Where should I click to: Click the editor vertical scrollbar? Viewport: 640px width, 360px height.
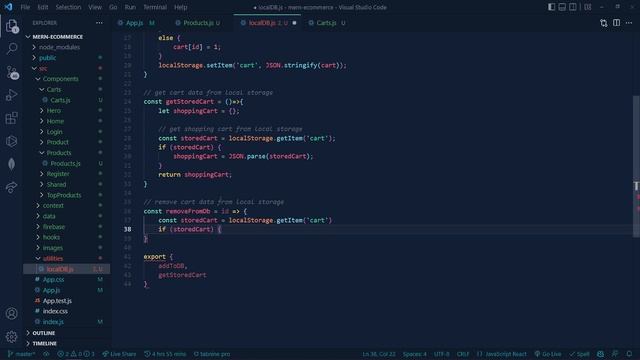(x=636, y=166)
